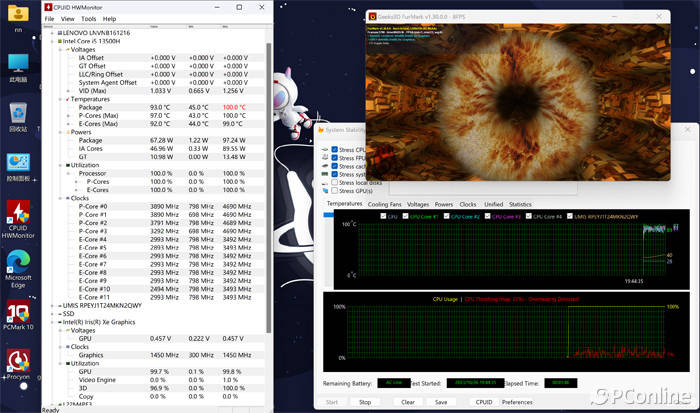The height and width of the screenshot is (413, 700).
Task: Toggle the CPU Core #4 graph checkbox
Action: point(529,216)
